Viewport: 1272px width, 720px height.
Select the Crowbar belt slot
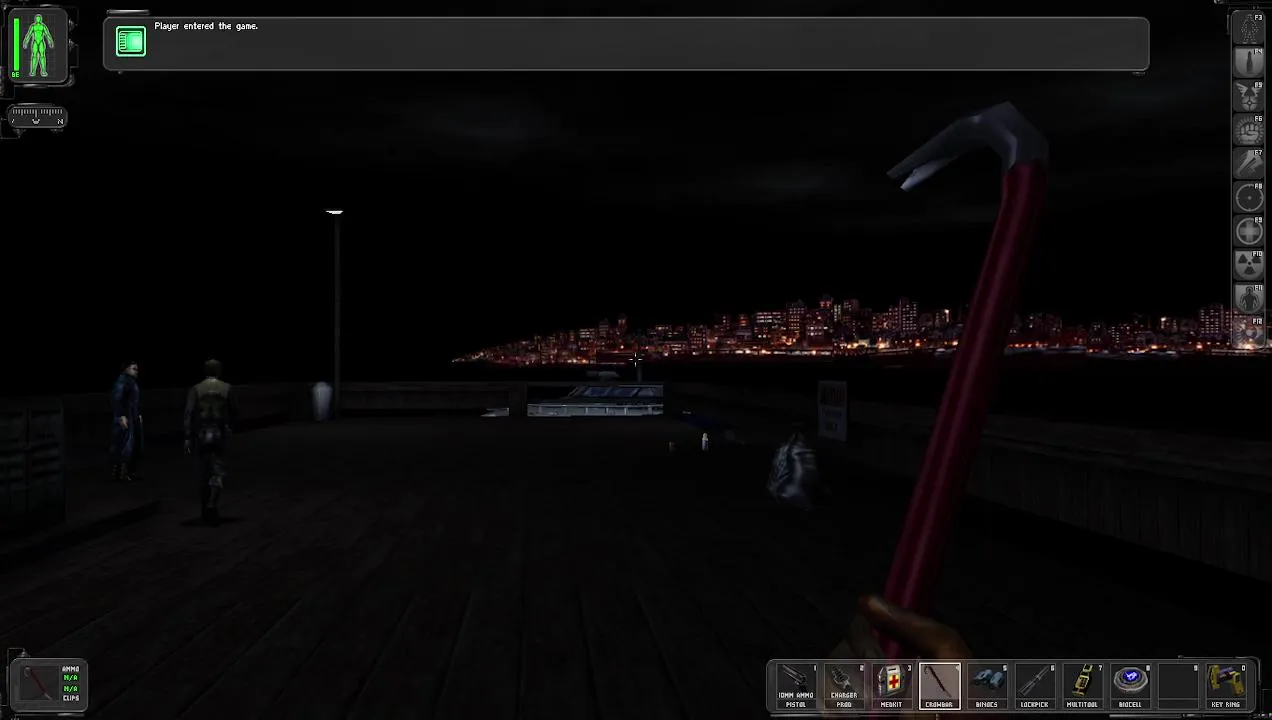click(x=939, y=686)
